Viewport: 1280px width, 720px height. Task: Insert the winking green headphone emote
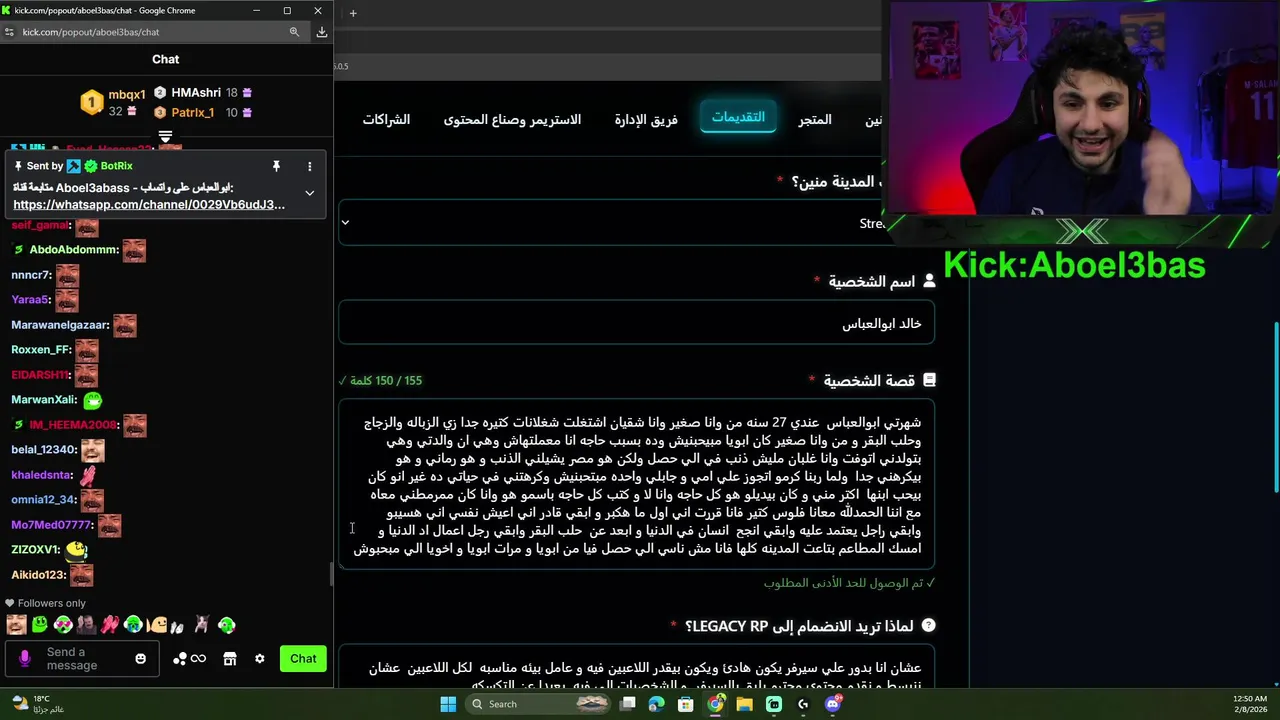(226, 626)
